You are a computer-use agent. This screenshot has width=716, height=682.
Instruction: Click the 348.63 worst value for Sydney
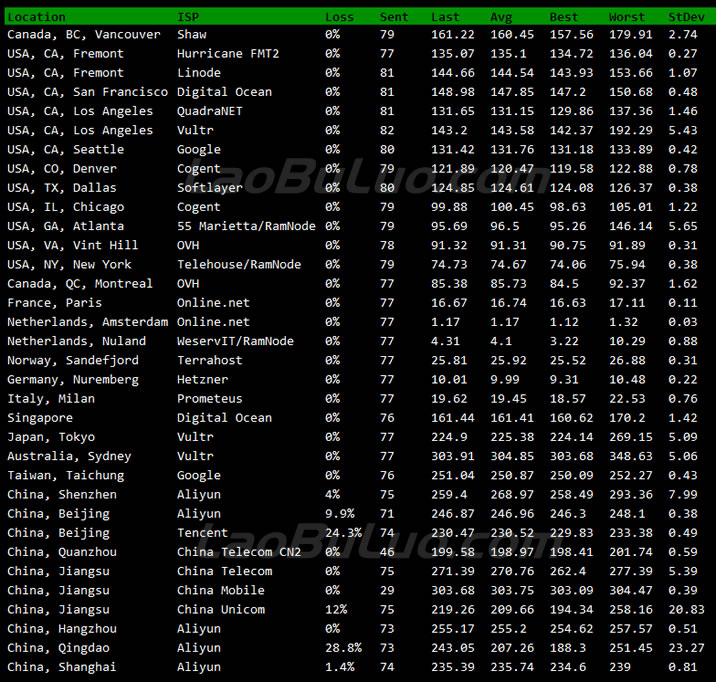coord(631,456)
